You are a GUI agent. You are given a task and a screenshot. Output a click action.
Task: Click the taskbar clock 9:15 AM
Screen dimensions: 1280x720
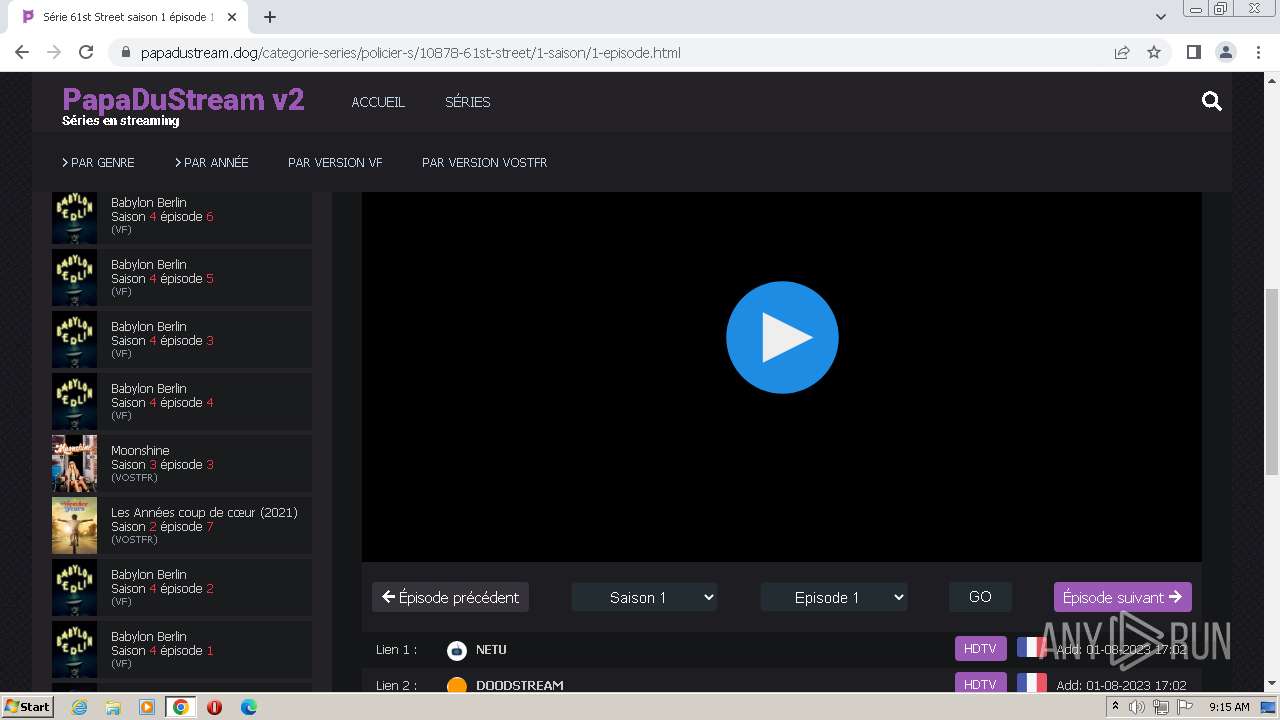1229,707
